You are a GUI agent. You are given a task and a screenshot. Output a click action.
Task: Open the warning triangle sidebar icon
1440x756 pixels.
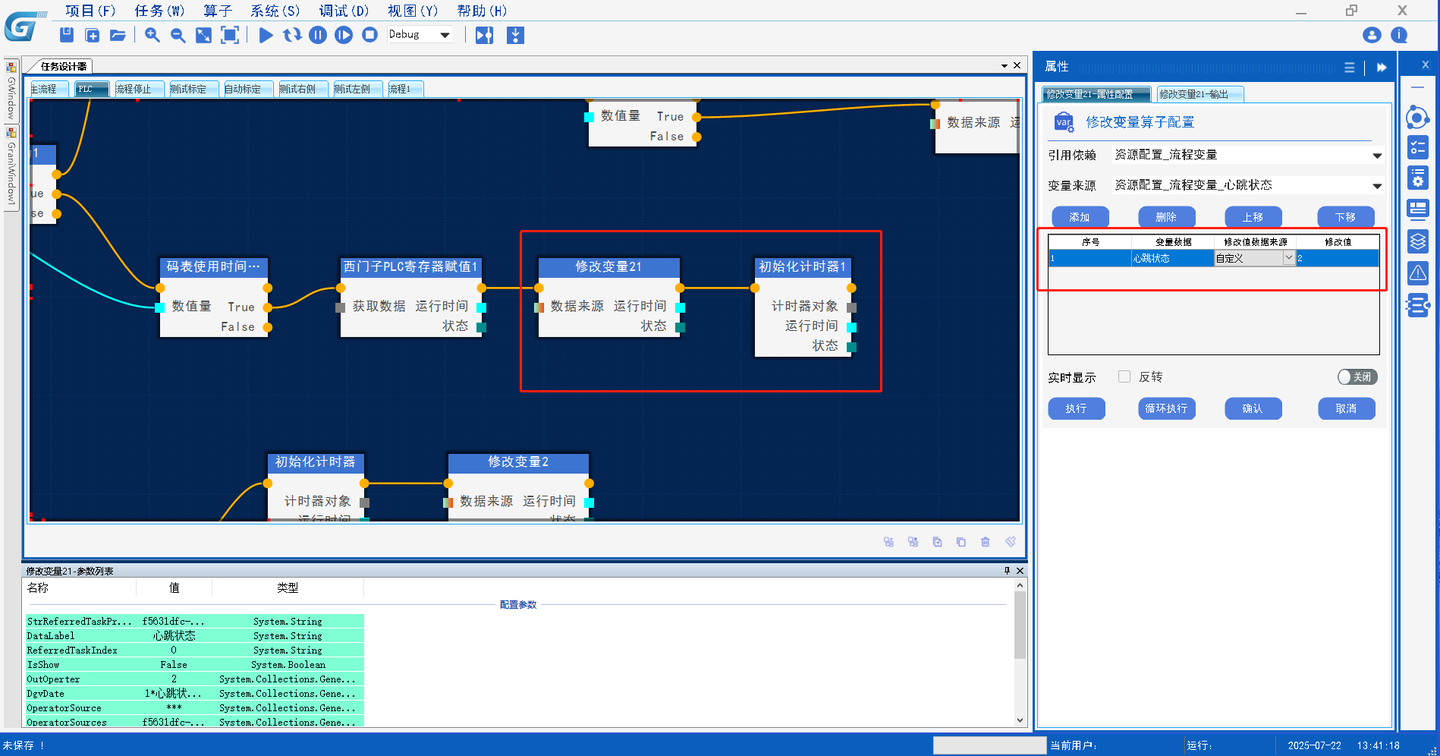(1417, 272)
